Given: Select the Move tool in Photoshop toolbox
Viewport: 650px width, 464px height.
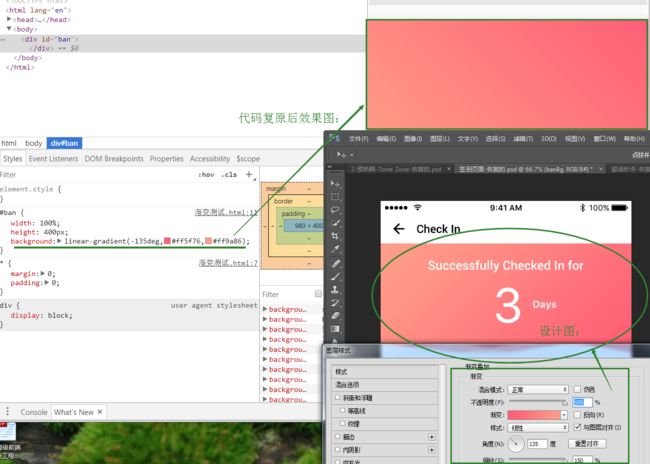Looking at the screenshot, I should pos(335,183).
